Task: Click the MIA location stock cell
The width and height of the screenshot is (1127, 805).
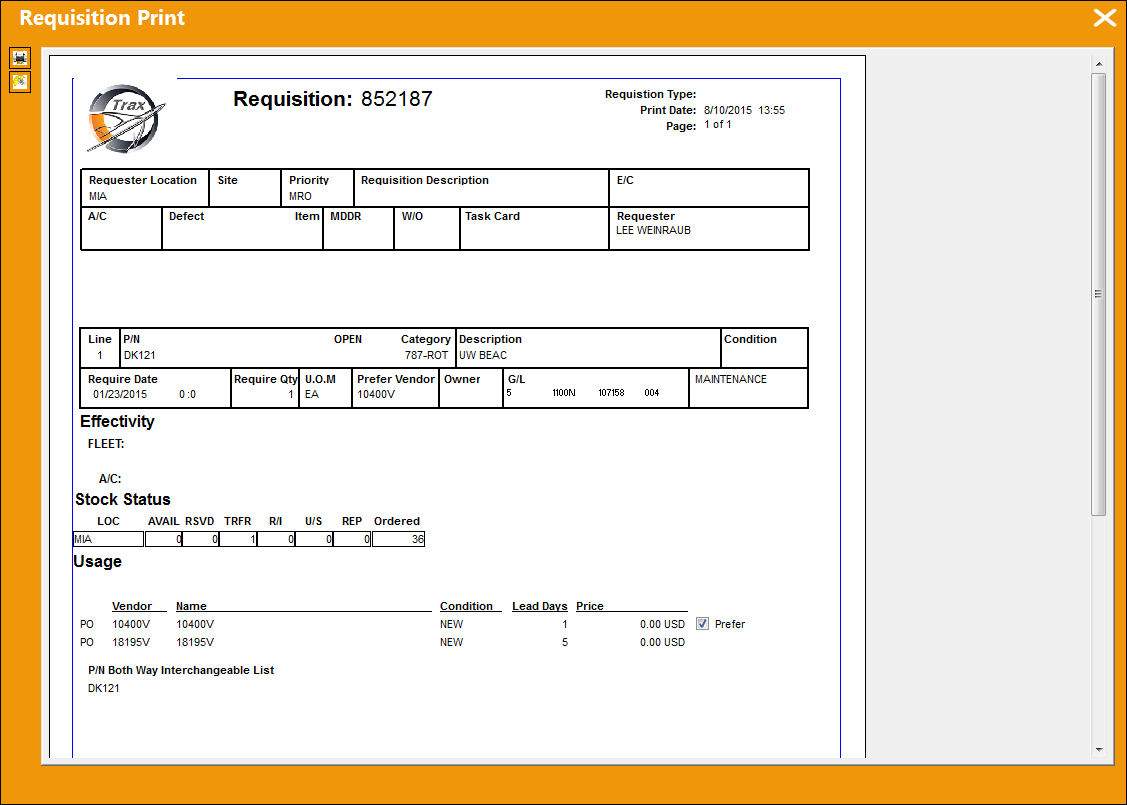Action: 109,539
